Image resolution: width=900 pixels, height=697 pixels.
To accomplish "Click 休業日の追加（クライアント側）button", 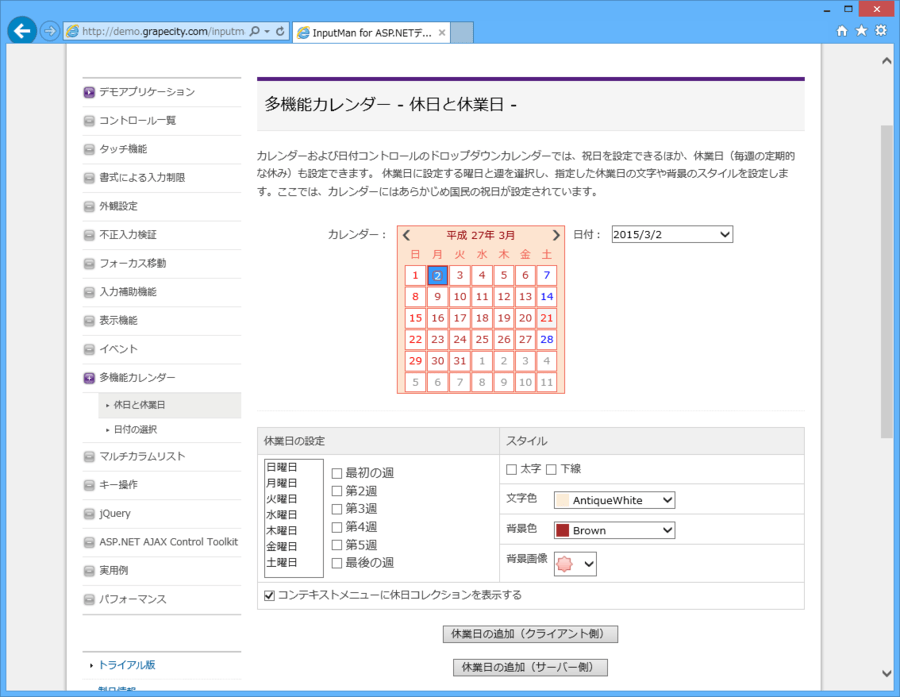I will click(530, 634).
